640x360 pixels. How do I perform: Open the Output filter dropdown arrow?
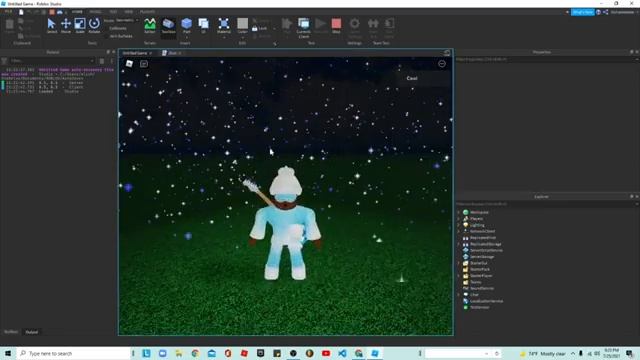91,61
